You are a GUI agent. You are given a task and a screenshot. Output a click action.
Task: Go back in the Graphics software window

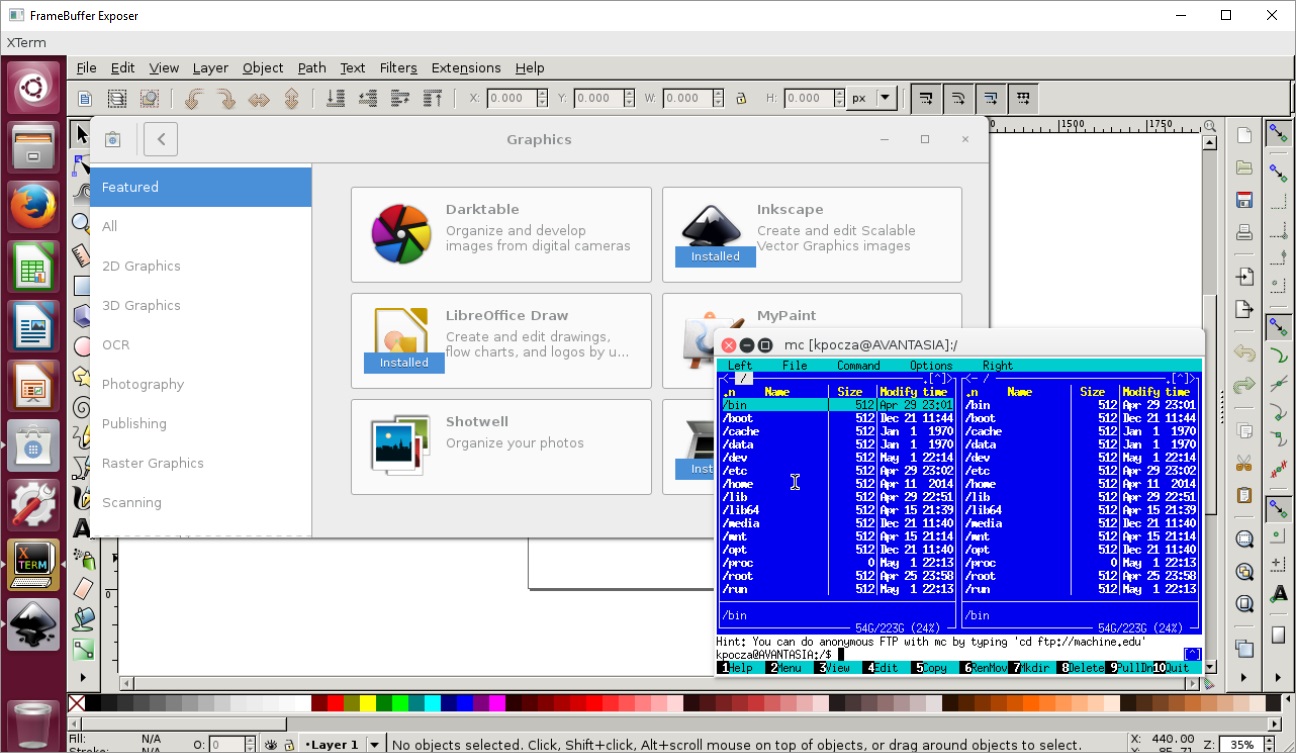click(161, 139)
